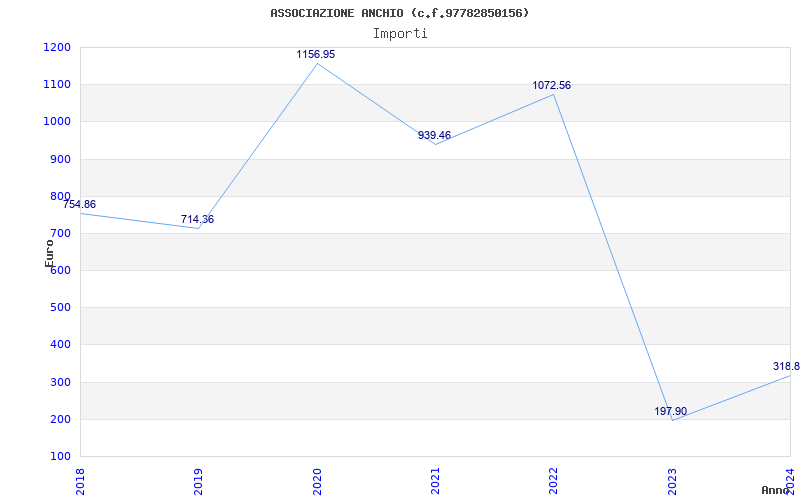The width and height of the screenshot is (800, 500).
Task: Click the 2023 x-axis label
Action: 671,481
